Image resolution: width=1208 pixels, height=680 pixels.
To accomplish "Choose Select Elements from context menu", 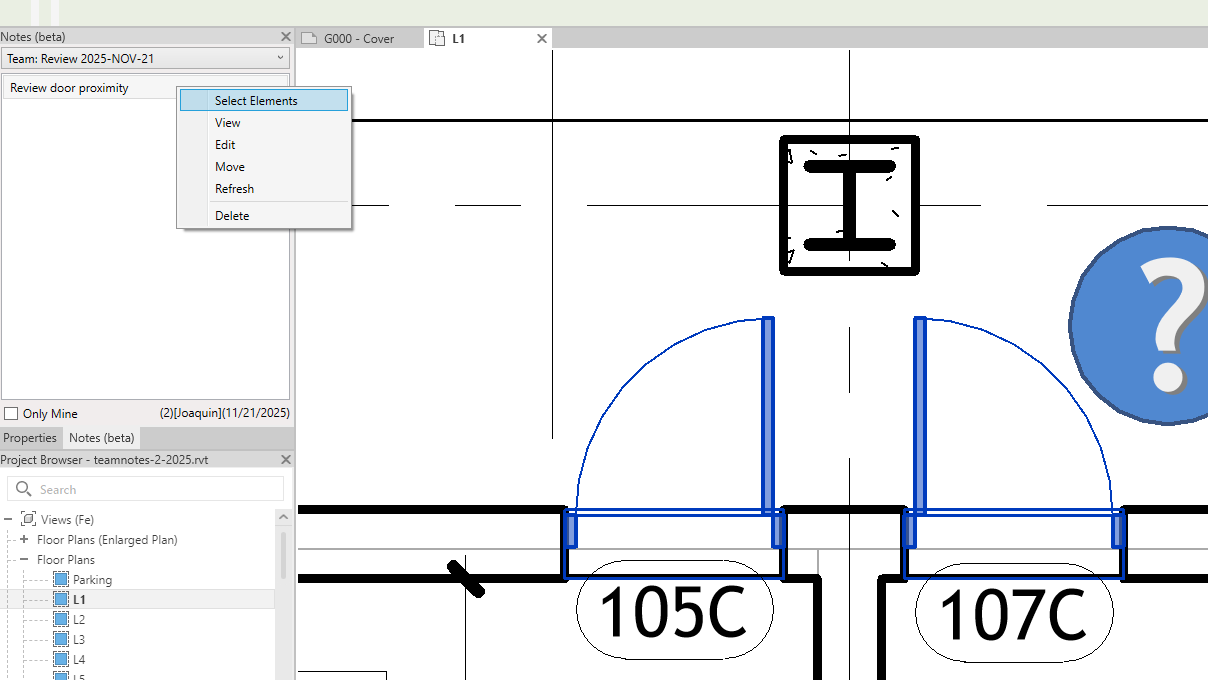I will pyautogui.click(x=256, y=101).
